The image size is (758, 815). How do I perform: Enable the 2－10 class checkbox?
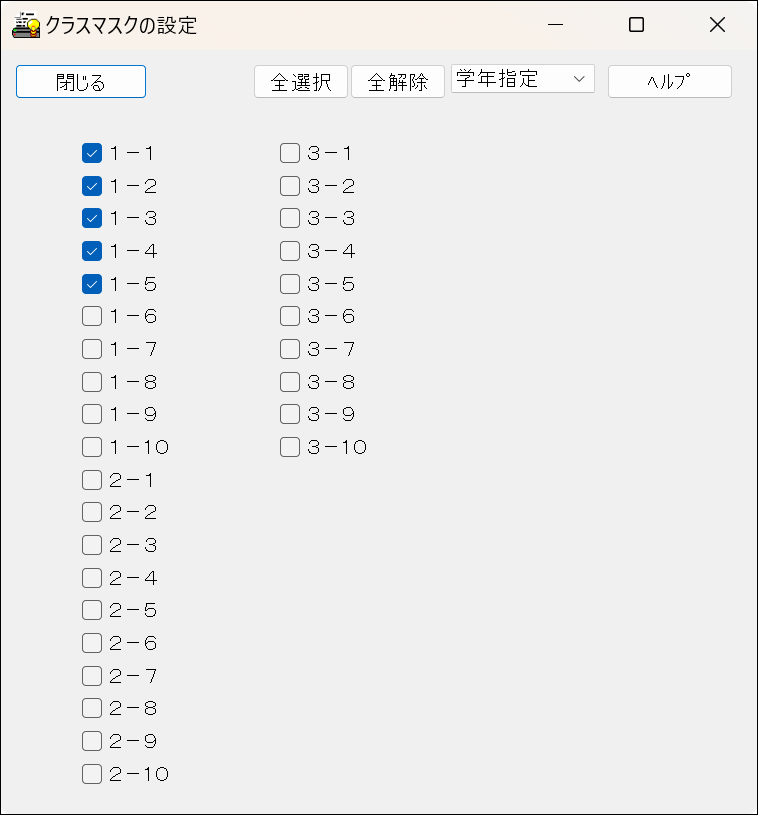(92, 773)
